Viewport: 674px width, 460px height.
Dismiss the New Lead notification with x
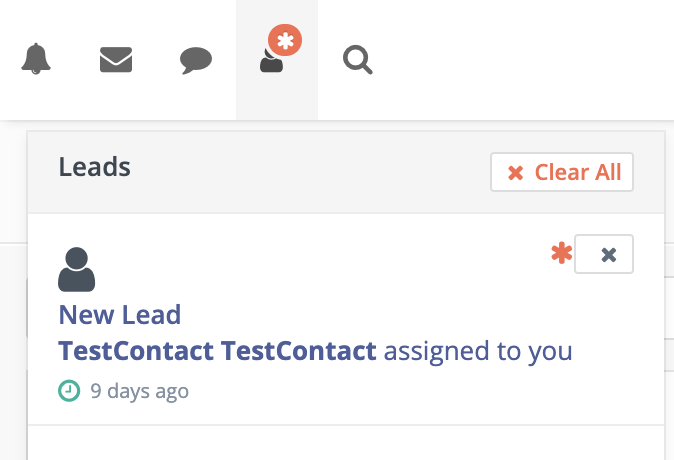tap(604, 254)
